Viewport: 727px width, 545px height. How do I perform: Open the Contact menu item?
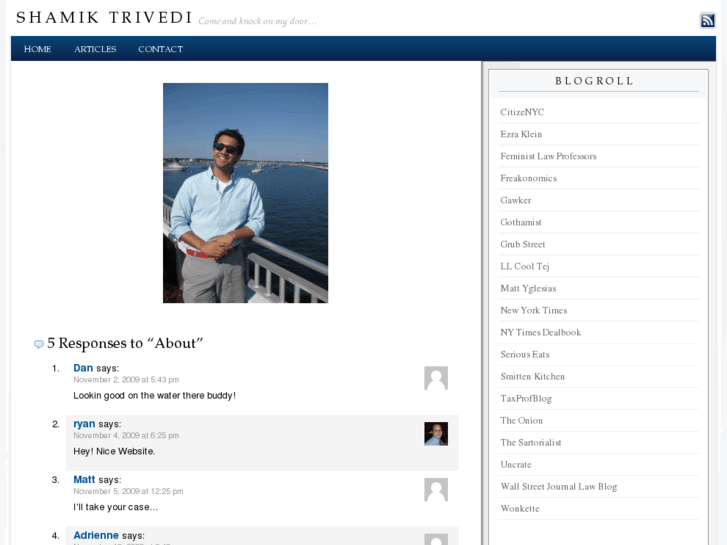pos(160,49)
